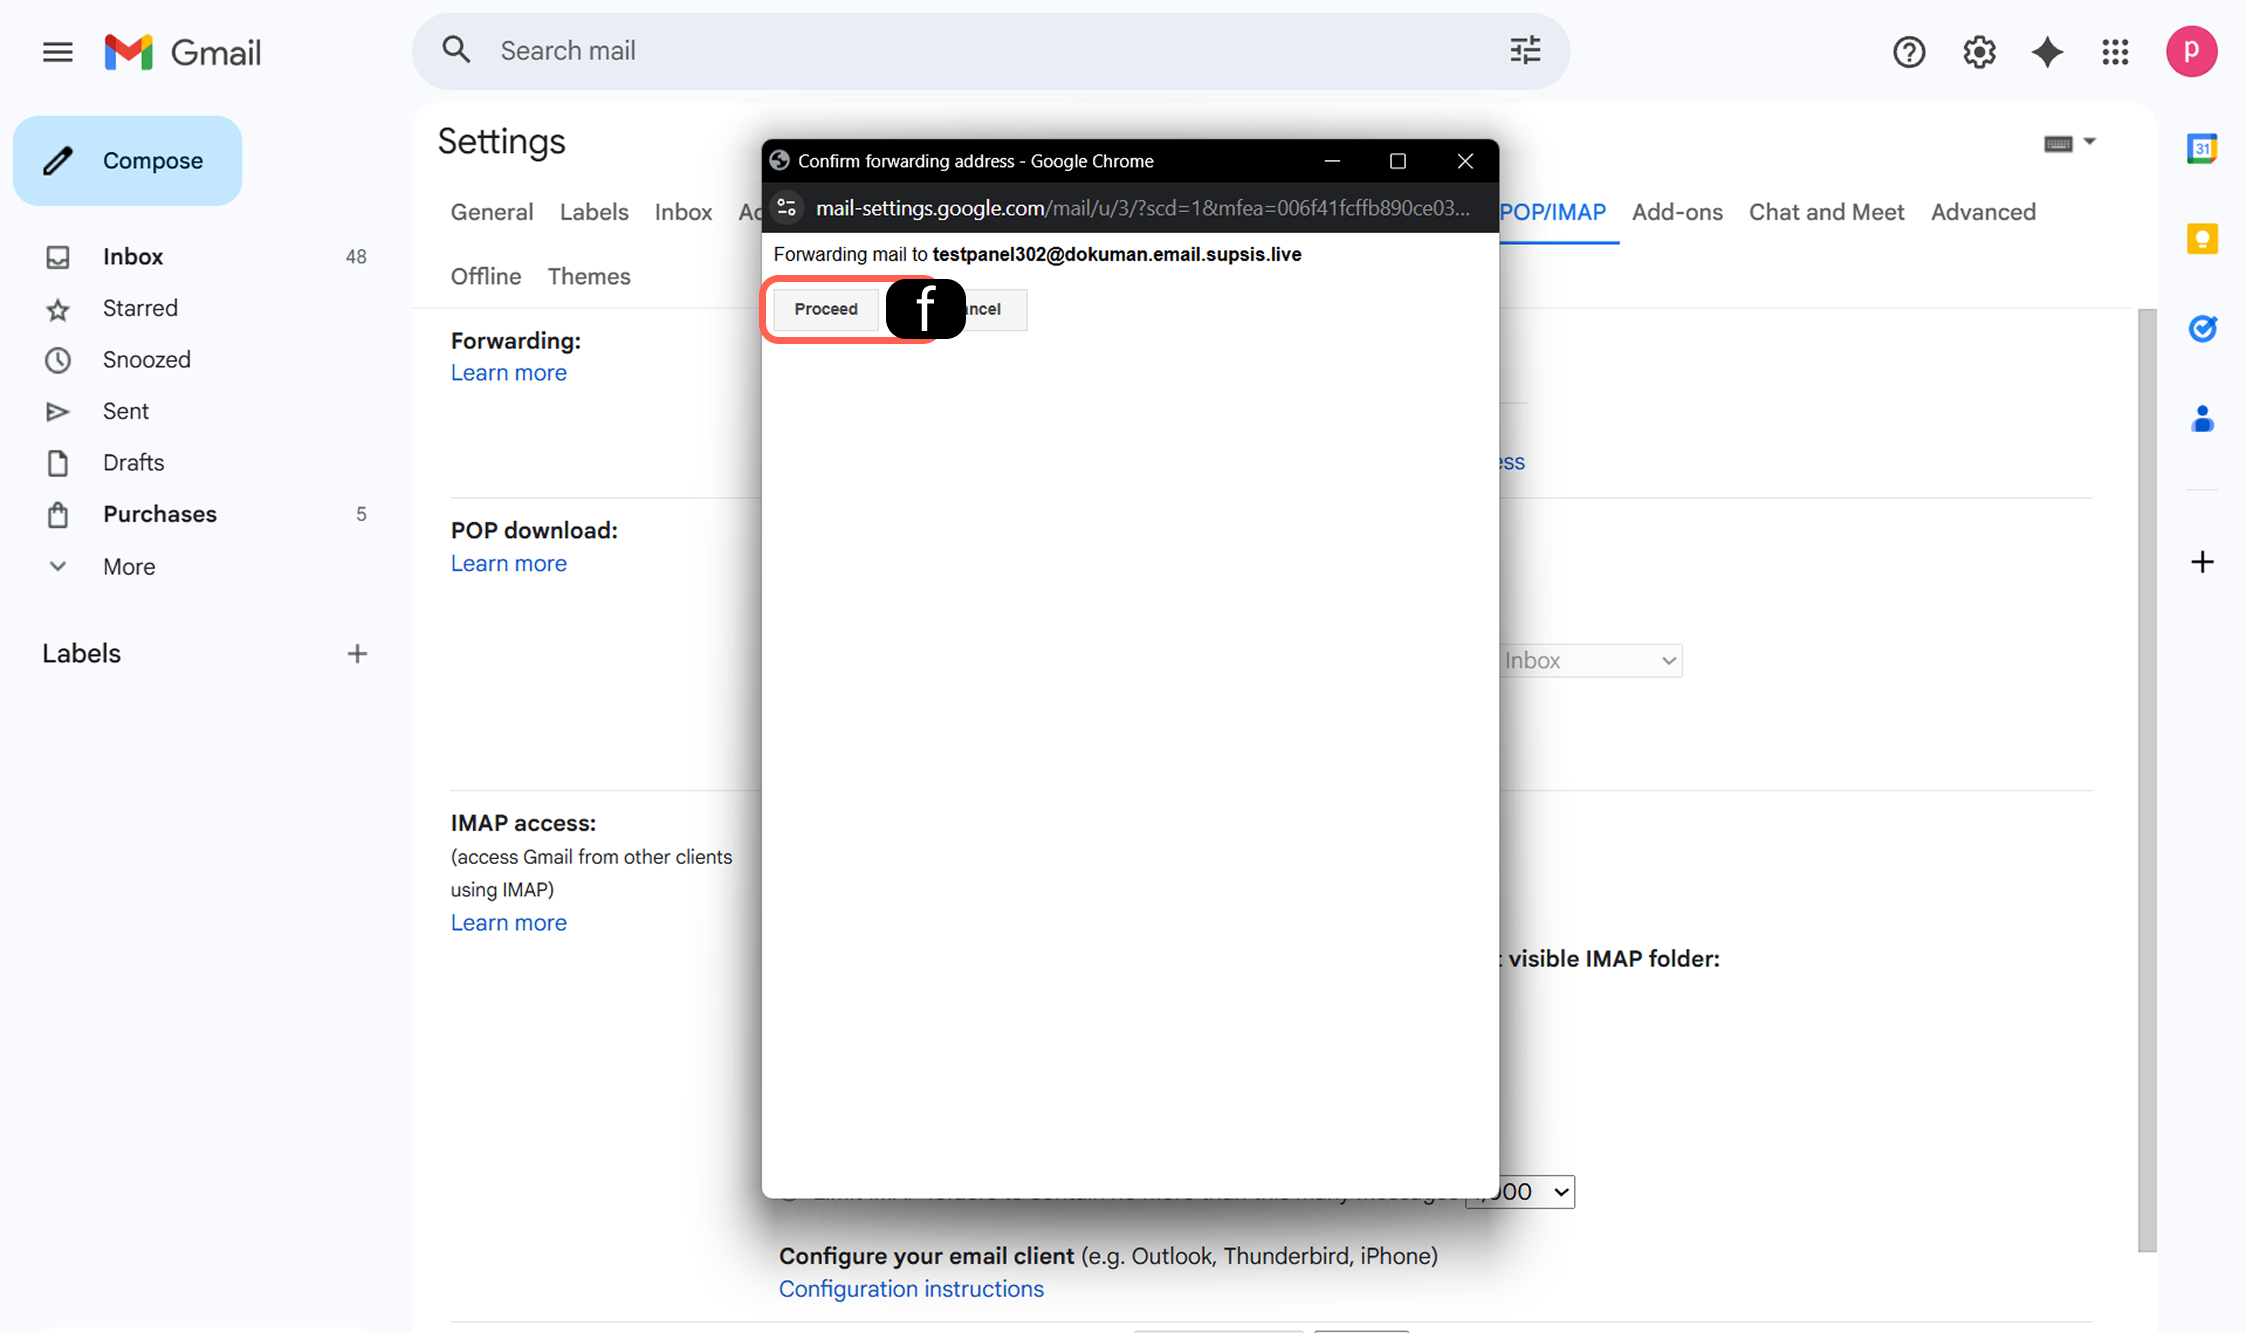
Task: Open Learn more under Forwarding
Action: 508,373
